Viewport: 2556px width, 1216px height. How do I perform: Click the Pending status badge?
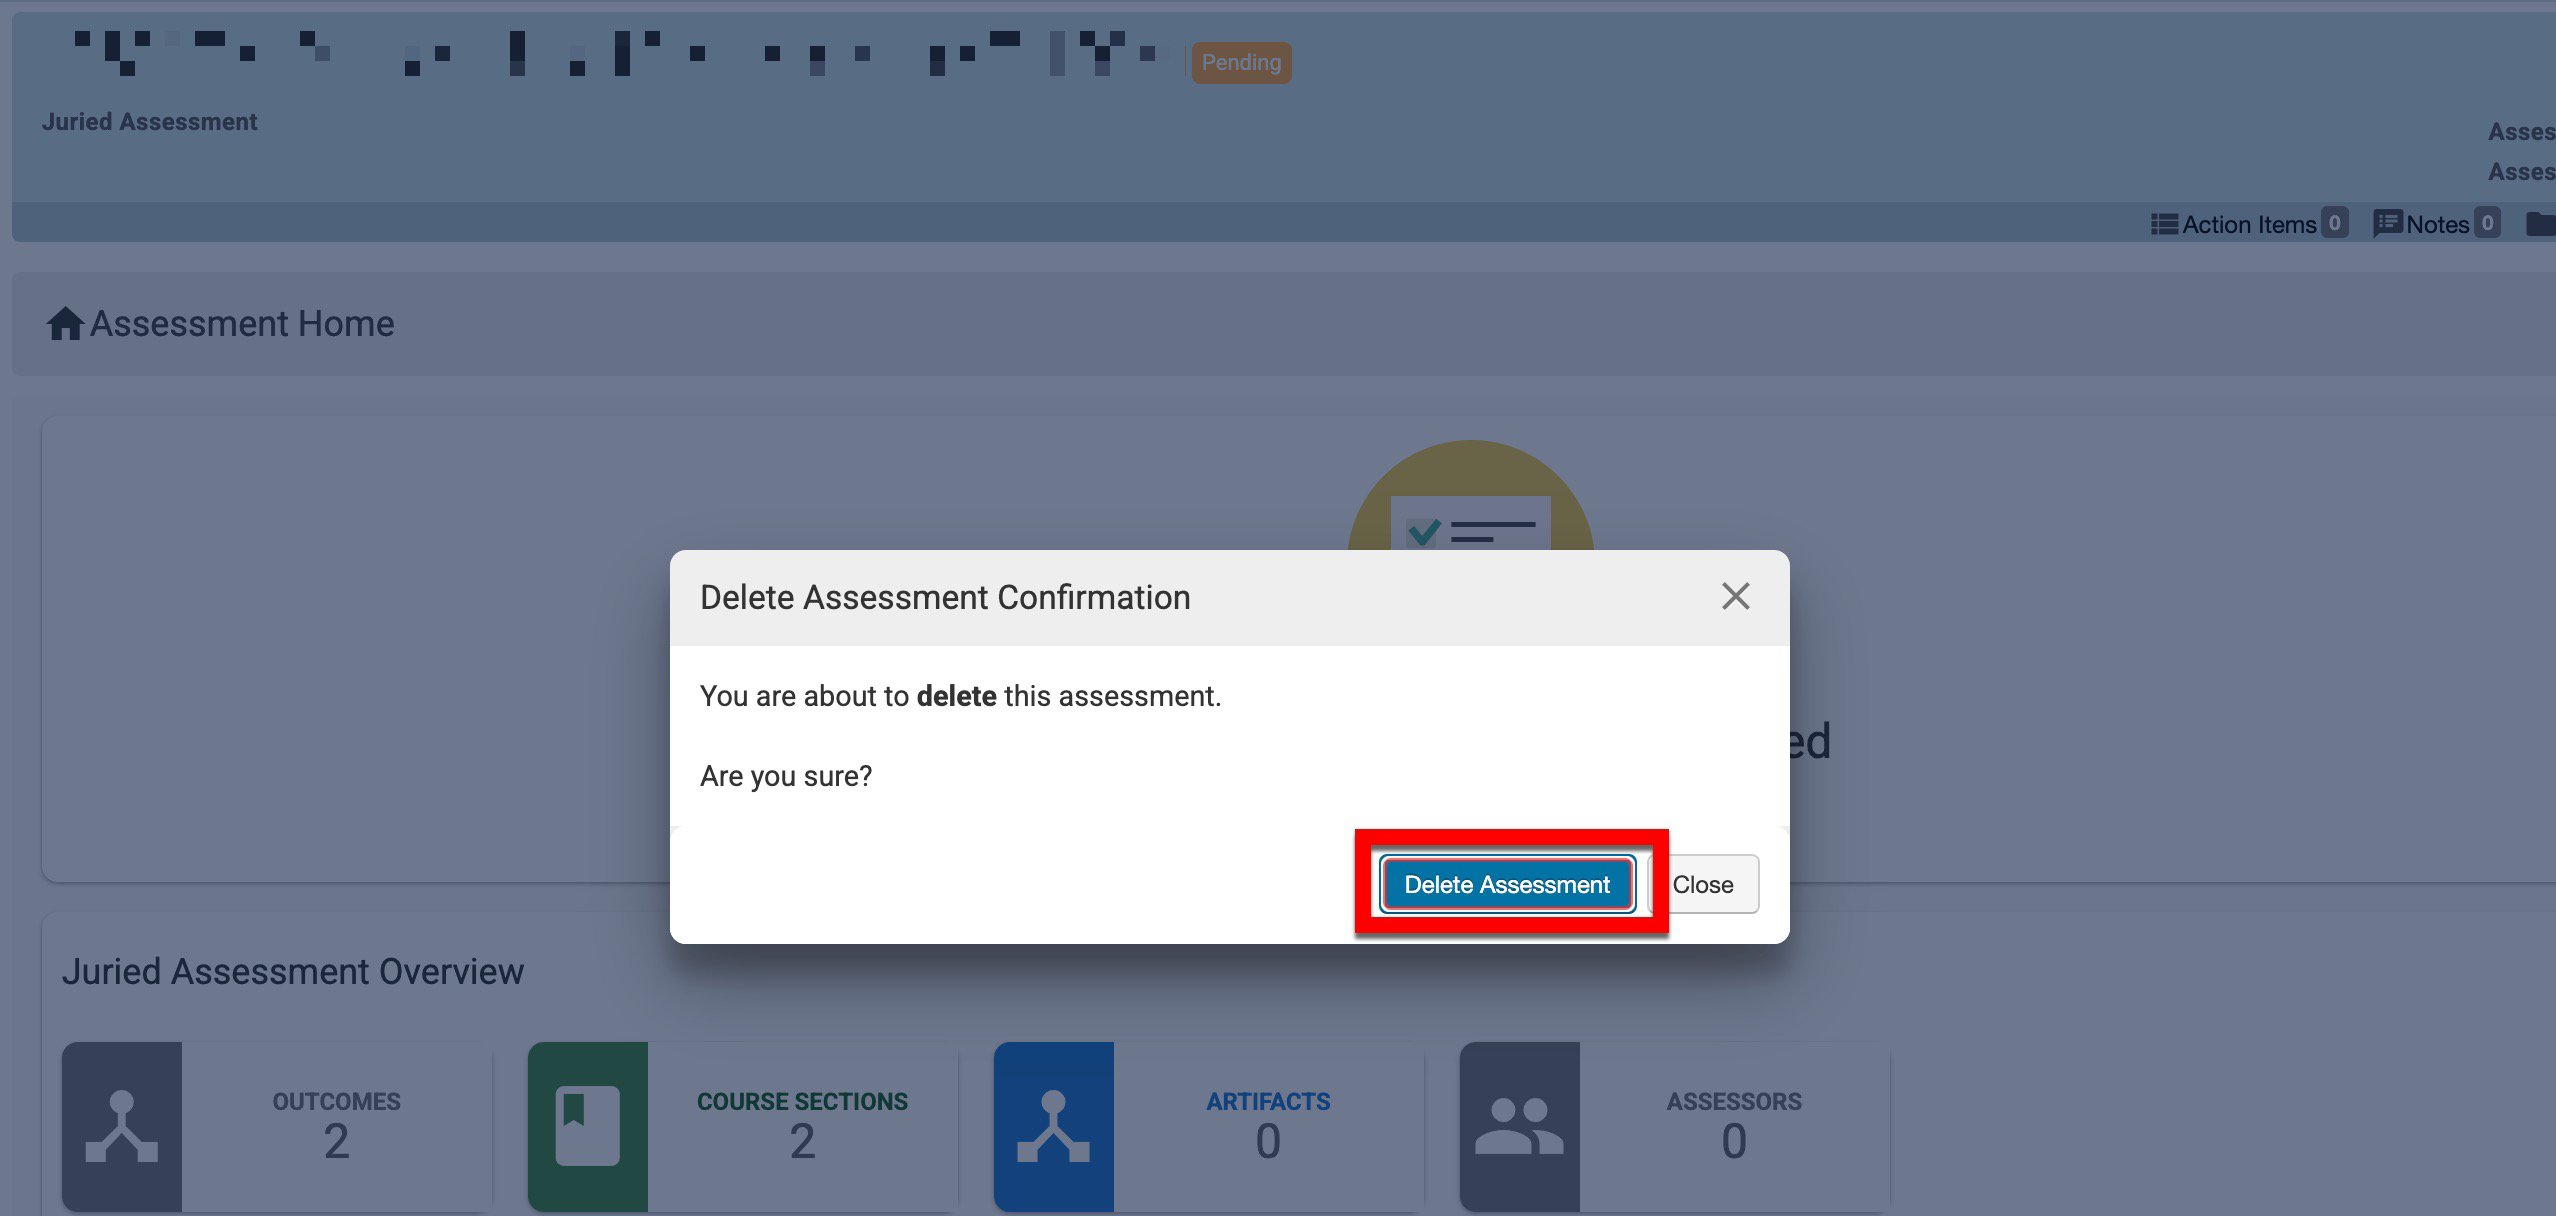[x=1240, y=63]
